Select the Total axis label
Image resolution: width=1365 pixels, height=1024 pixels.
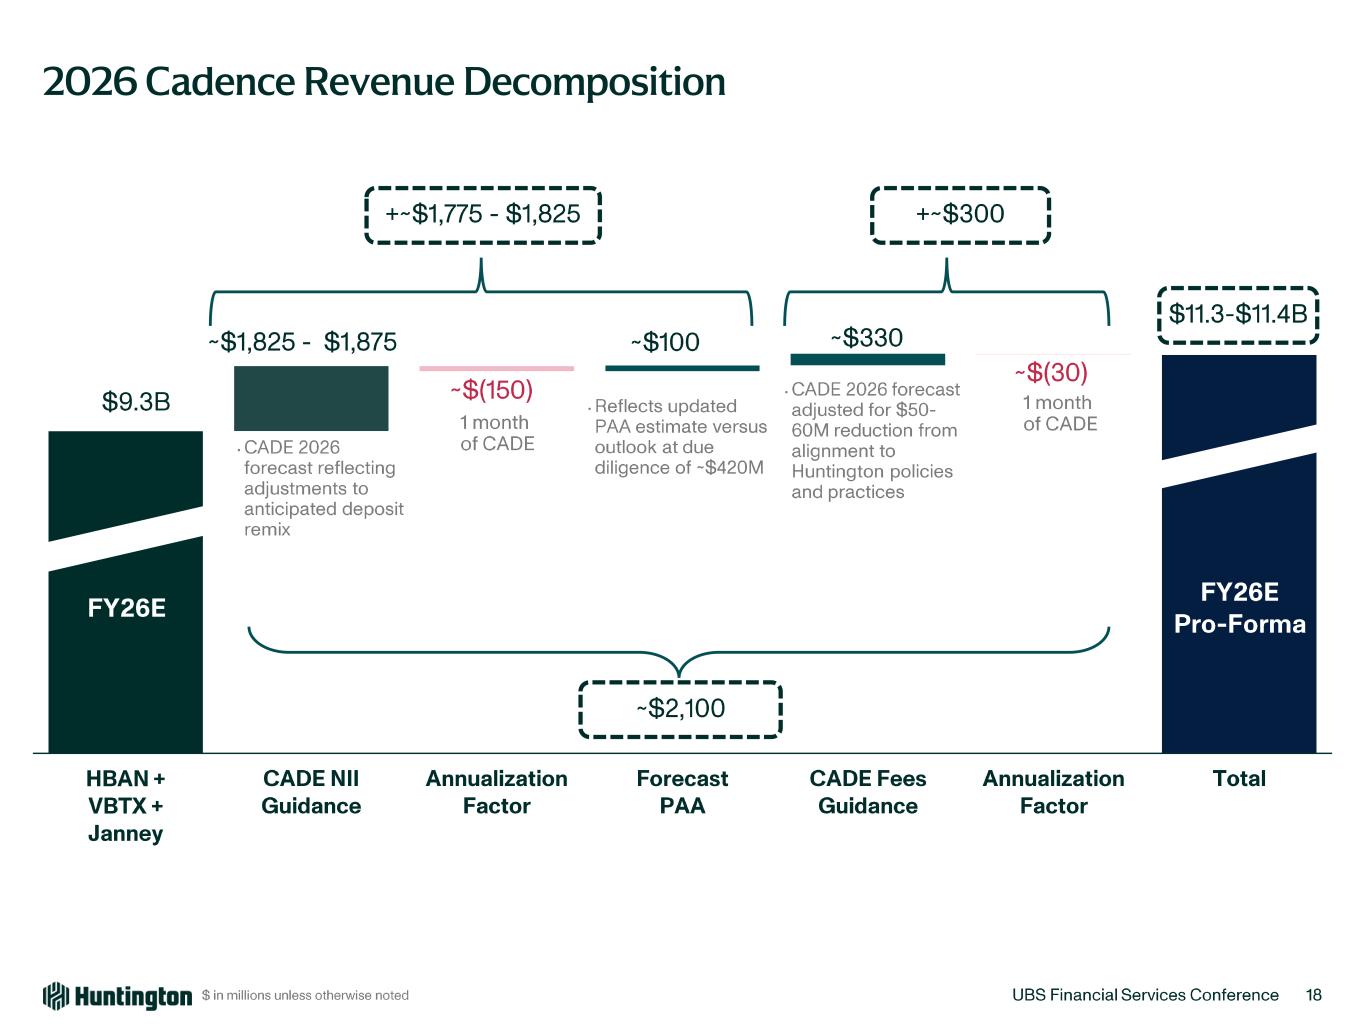coord(1239,779)
